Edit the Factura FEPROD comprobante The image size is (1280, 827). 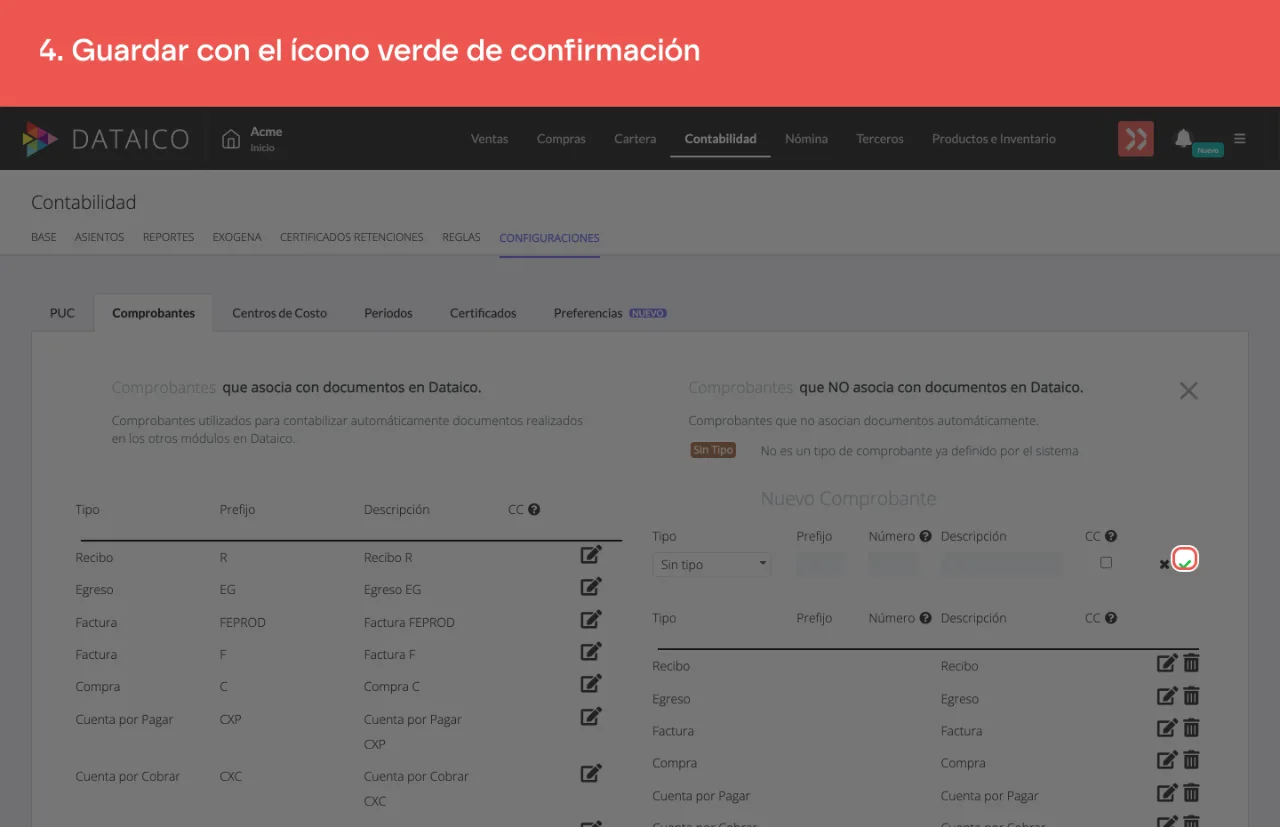(x=591, y=619)
